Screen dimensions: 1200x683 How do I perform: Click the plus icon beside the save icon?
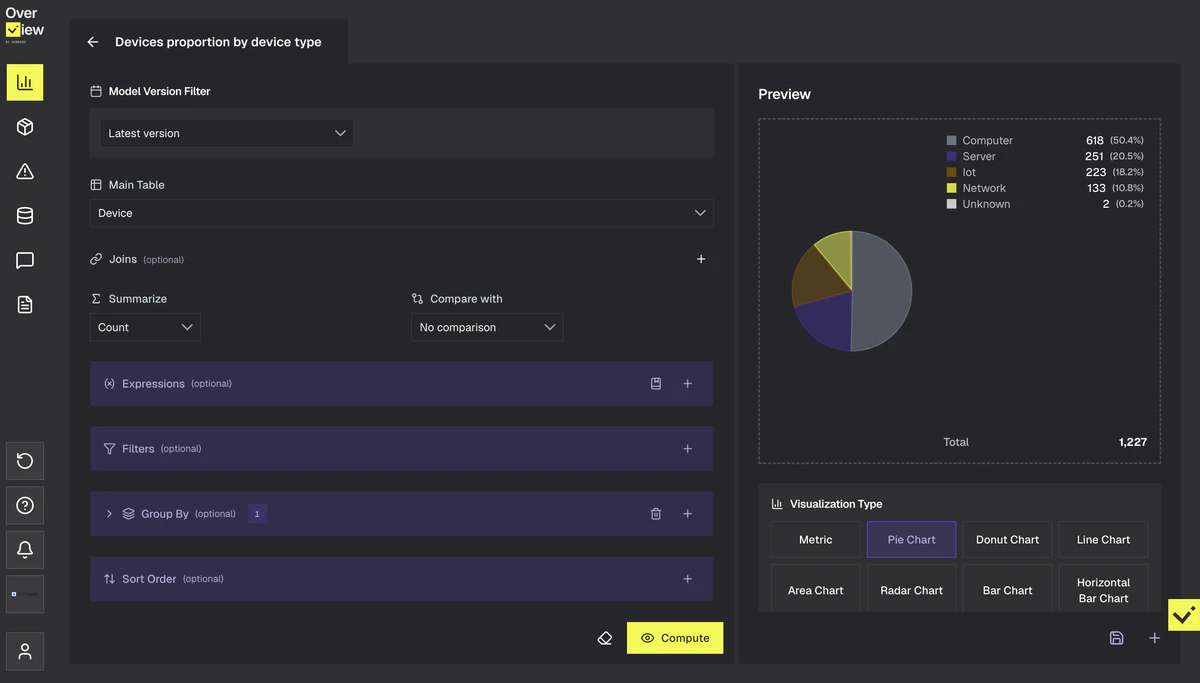click(1154, 638)
